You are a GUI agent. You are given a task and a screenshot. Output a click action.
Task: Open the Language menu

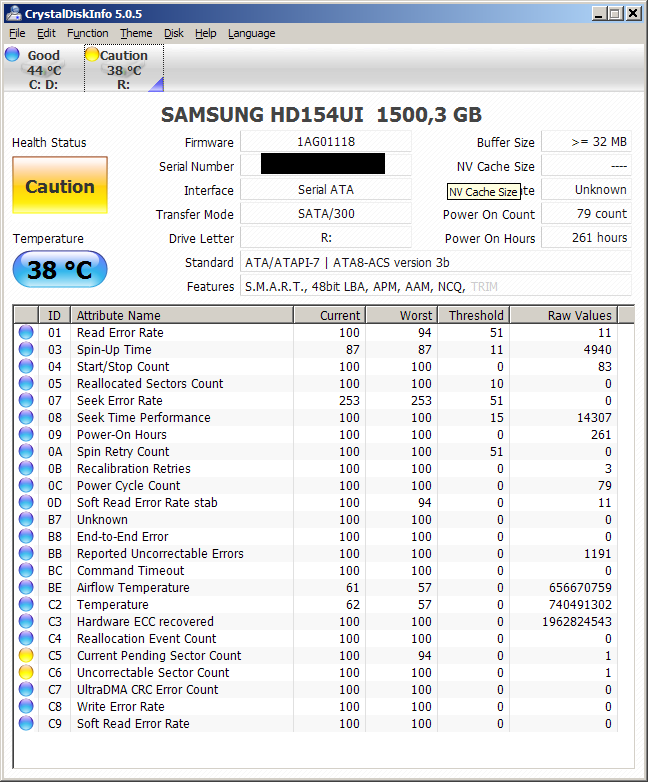pyautogui.click(x=251, y=33)
